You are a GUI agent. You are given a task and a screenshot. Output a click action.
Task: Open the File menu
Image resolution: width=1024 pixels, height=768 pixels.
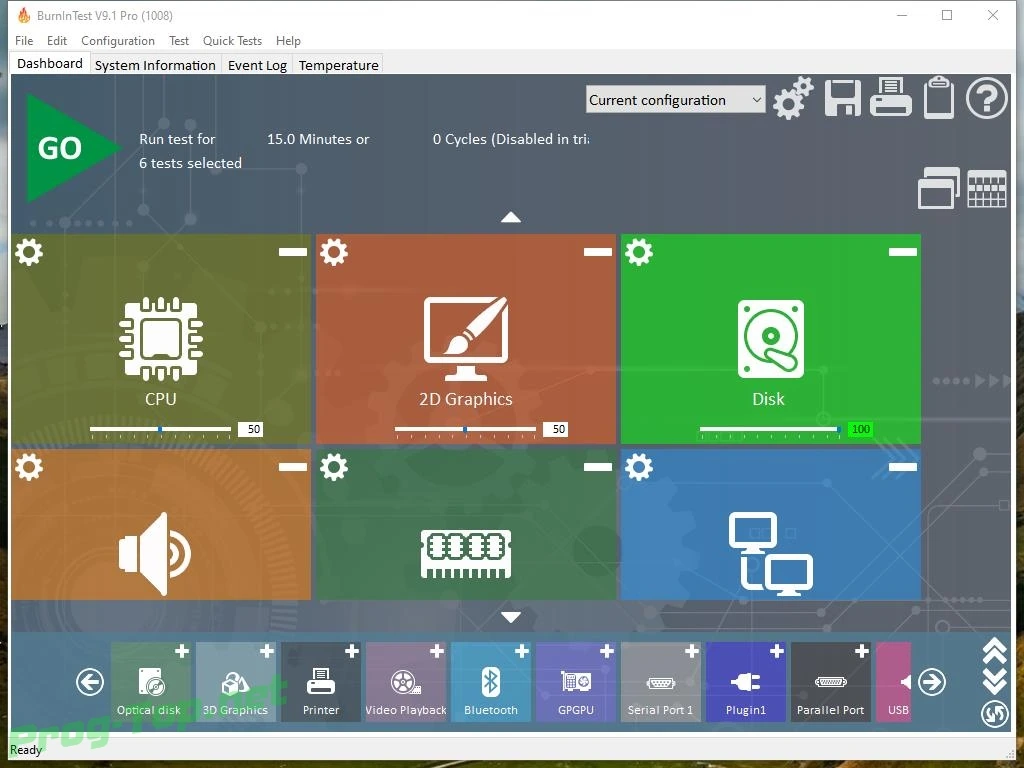point(24,40)
